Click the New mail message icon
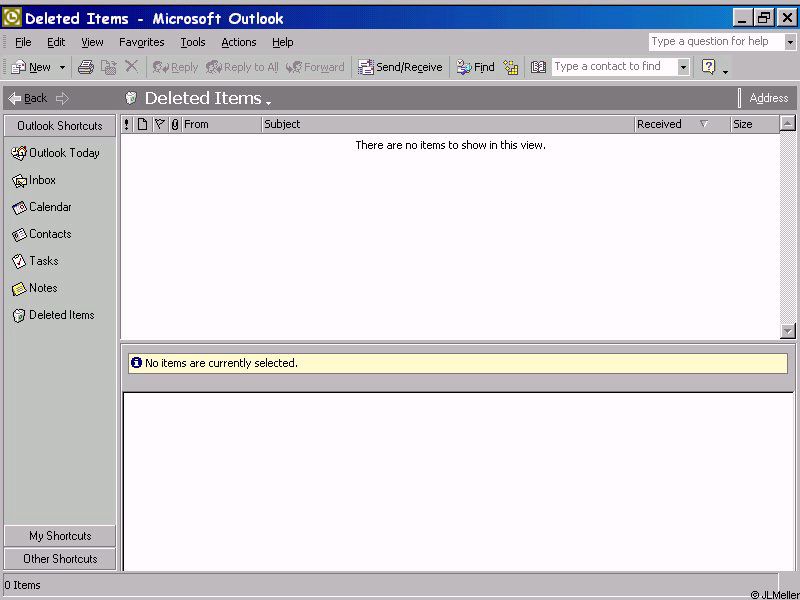Viewport: 800px width, 600px height. click(x=19, y=67)
